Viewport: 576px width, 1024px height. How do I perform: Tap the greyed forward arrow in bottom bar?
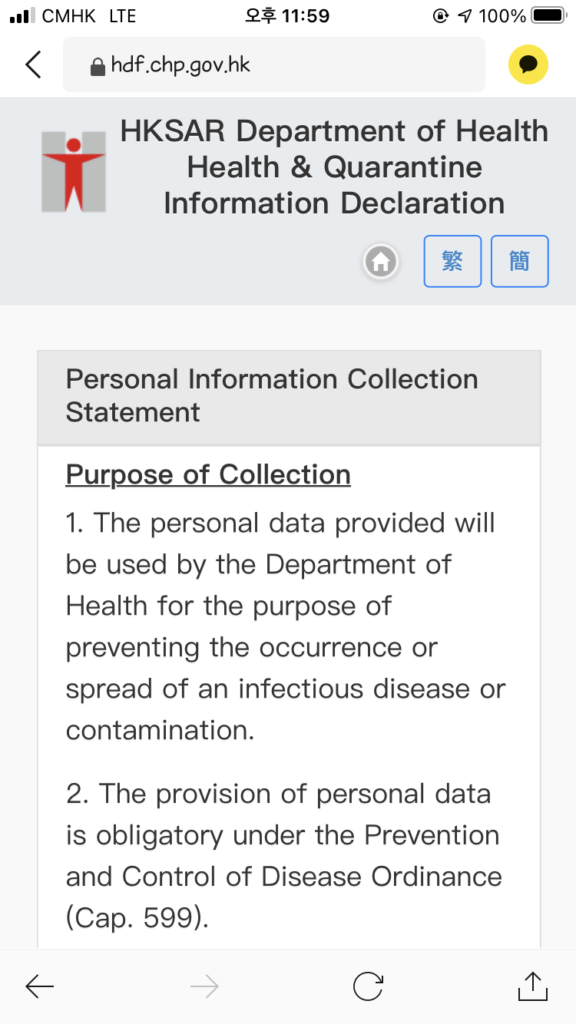[x=204, y=986]
